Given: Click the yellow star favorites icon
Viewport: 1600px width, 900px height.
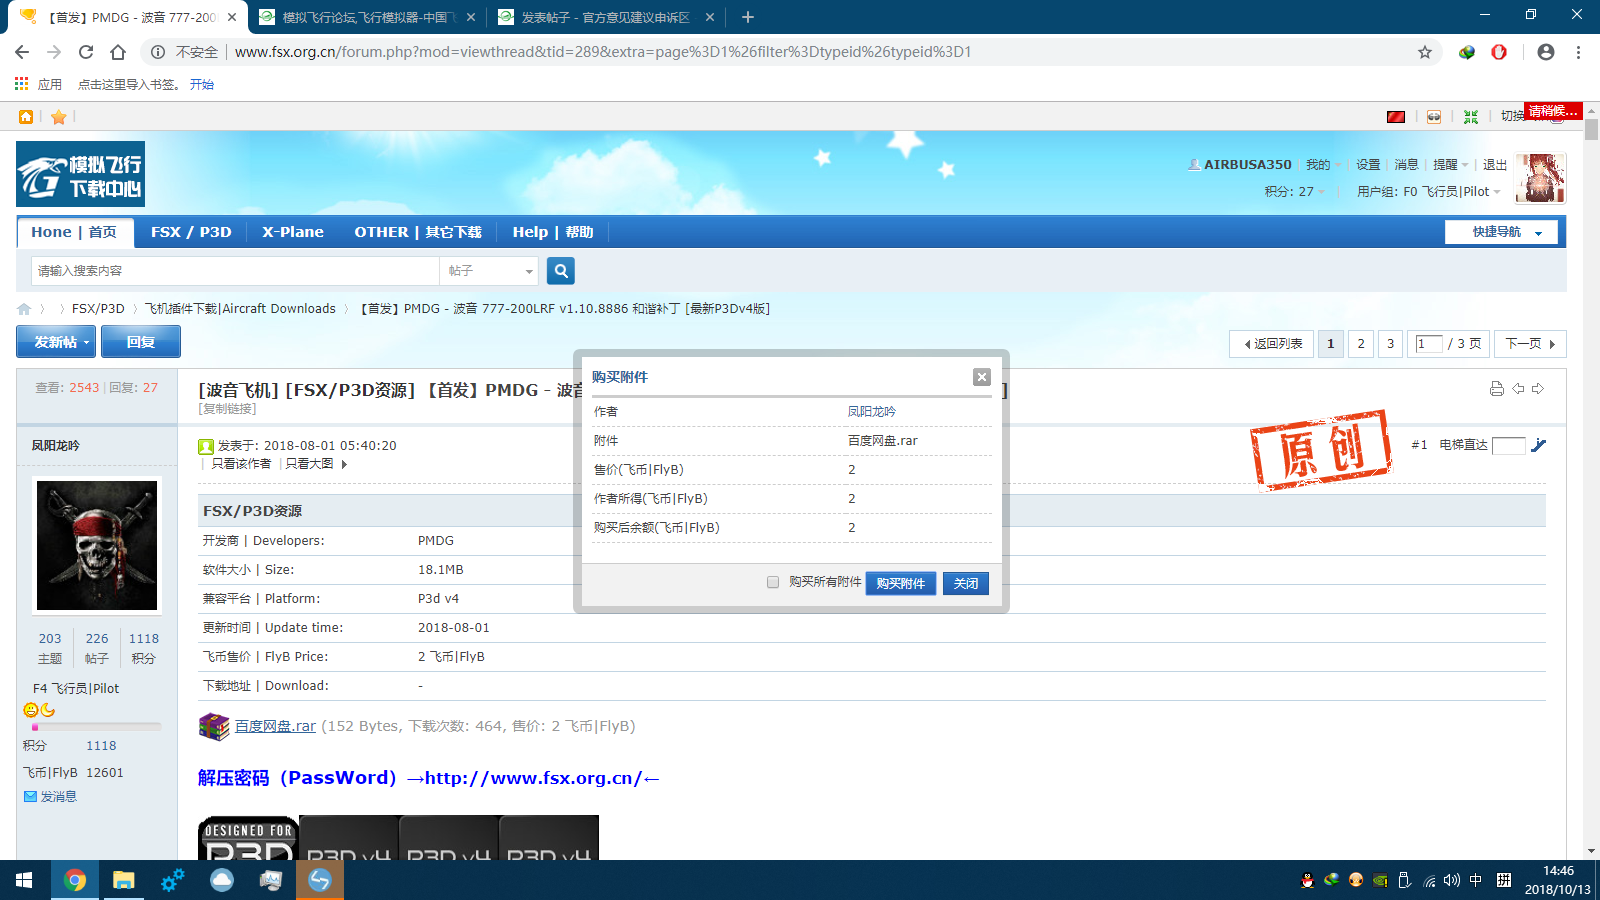Looking at the screenshot, I should (59, 117).
